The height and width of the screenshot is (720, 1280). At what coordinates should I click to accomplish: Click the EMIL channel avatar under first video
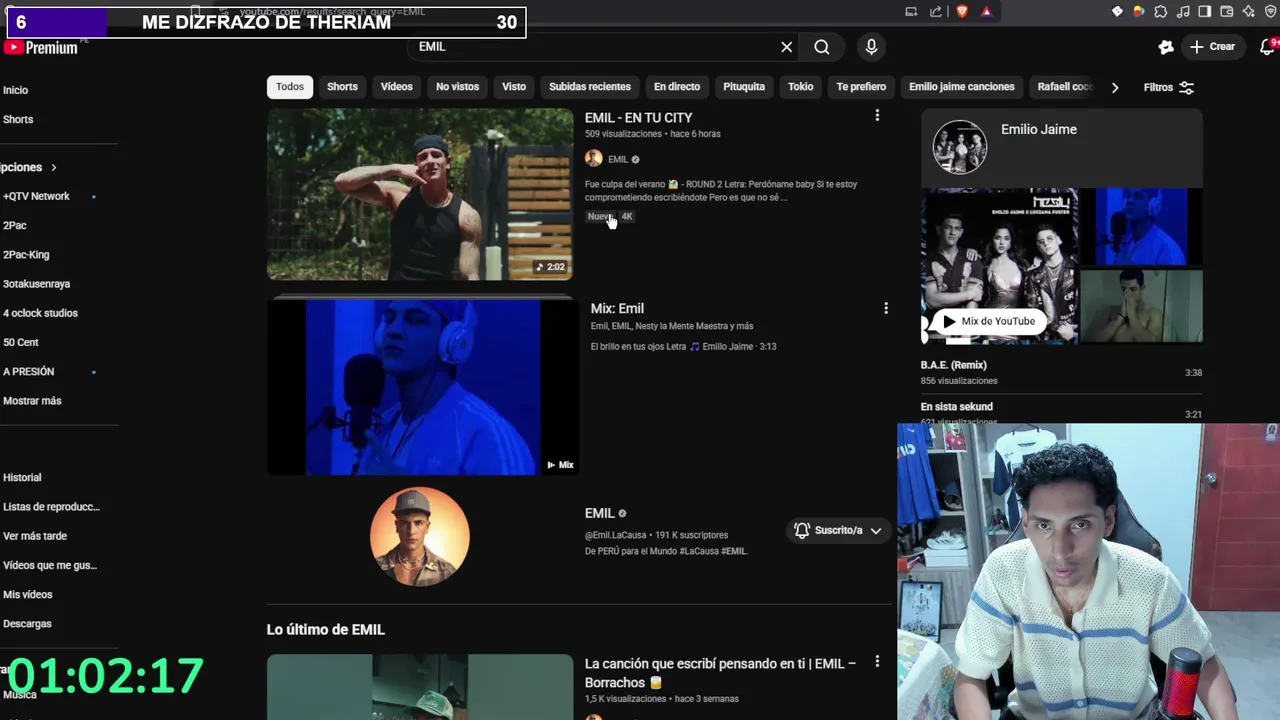click(x=594, y=158)
